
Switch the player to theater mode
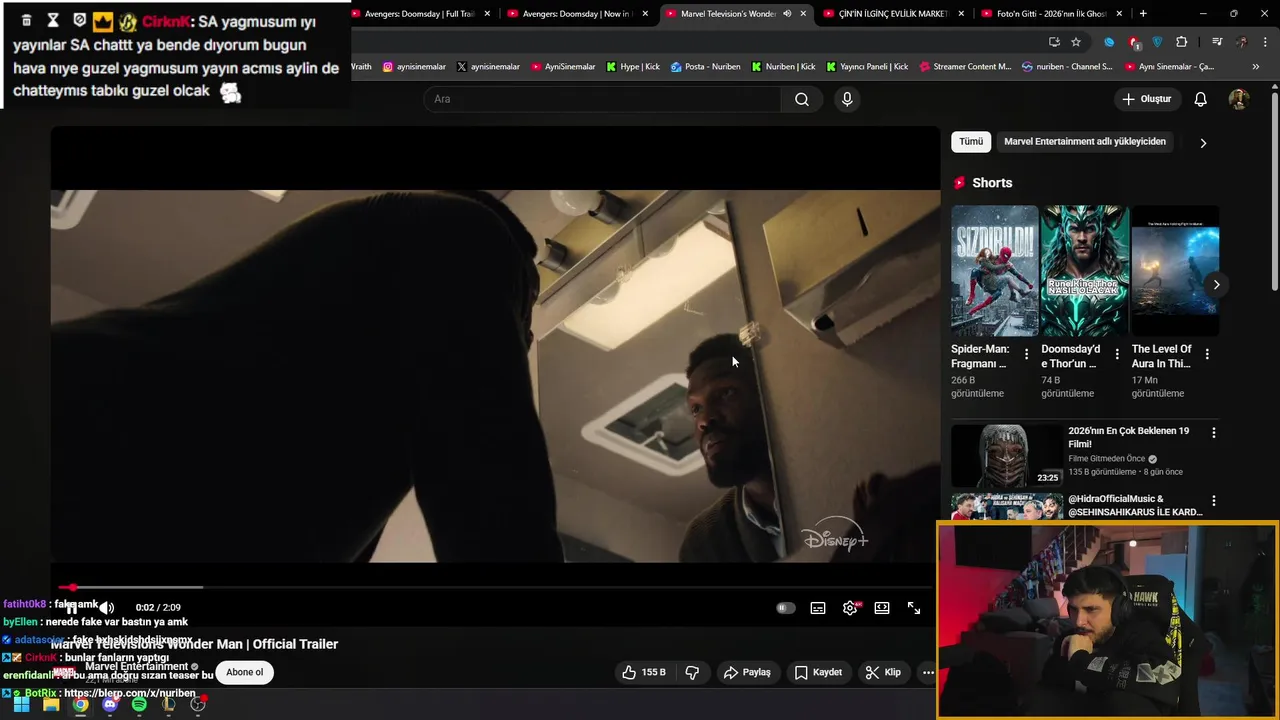click(882, 608)
